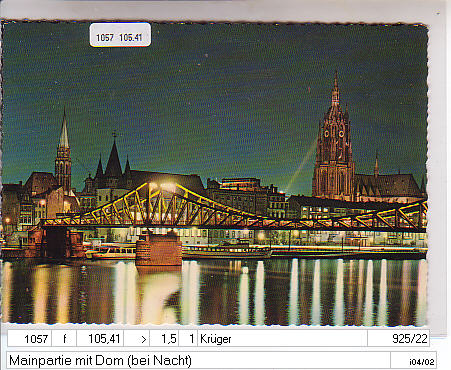Select the Mainpartie mit Dom caption field
This screenshot has height=370, width=451.
pyautogui.click(x=198, y=360)
